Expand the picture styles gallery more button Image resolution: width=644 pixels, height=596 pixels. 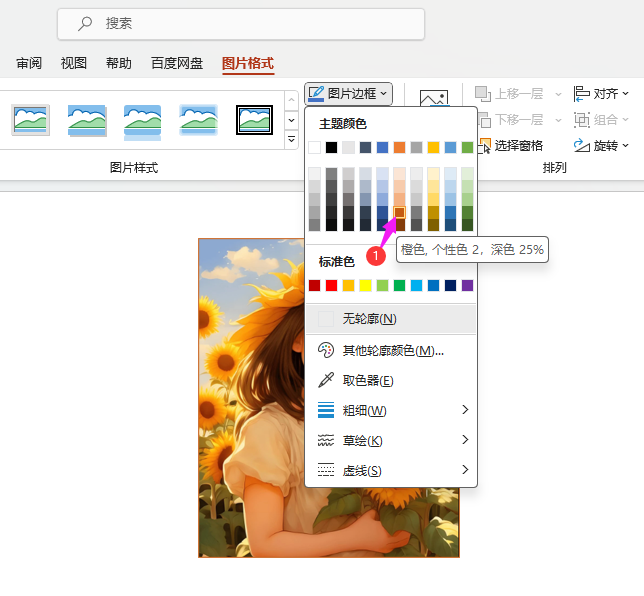click(x=291, y=139)
